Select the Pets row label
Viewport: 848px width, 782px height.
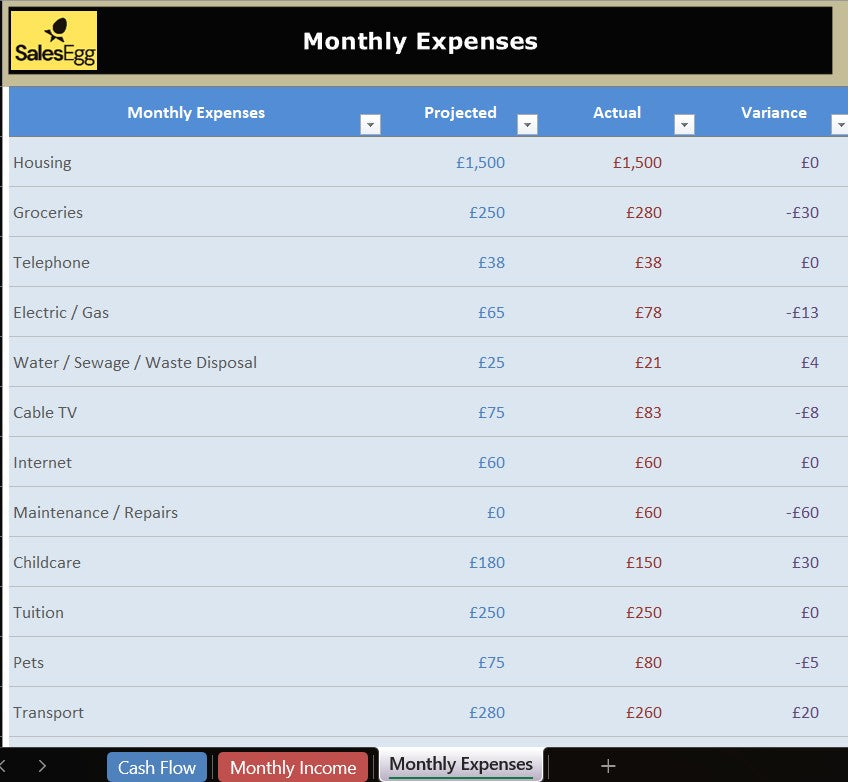(29, 662)
